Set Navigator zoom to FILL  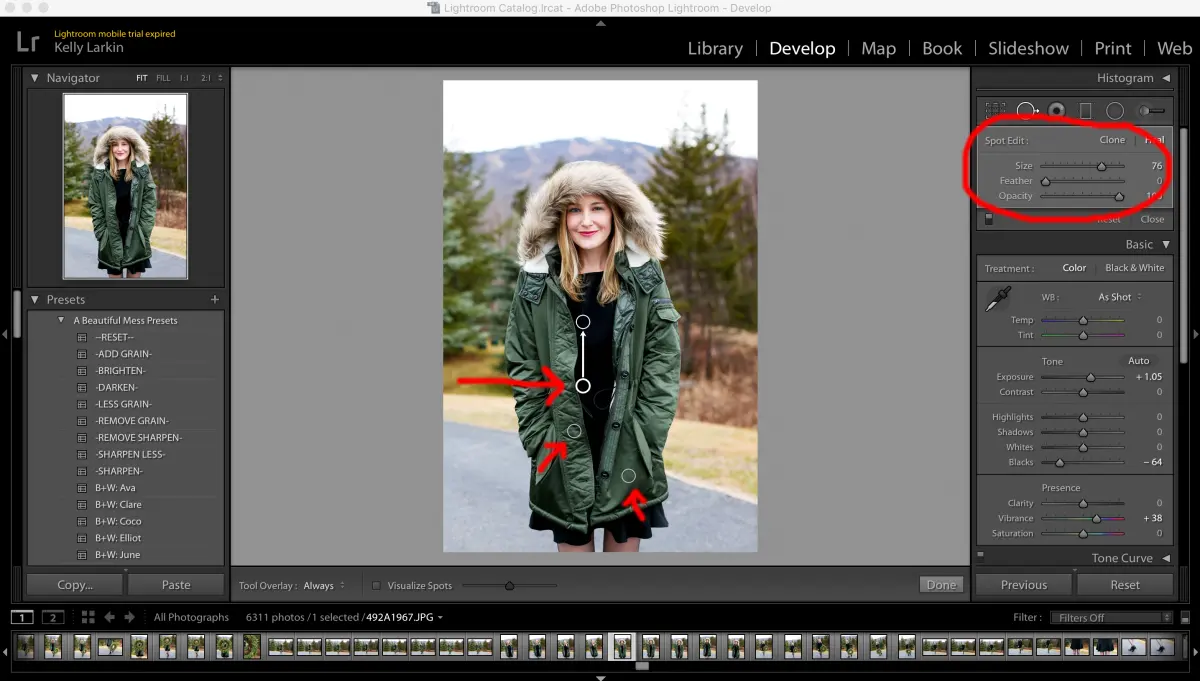point(163,78)
